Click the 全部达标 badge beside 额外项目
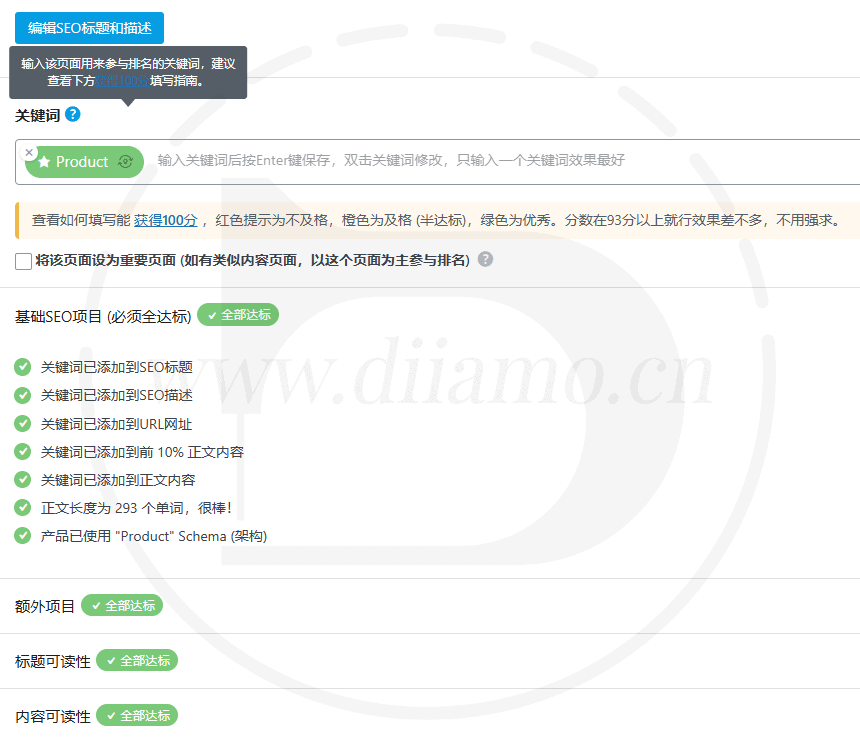 (122, 606)
